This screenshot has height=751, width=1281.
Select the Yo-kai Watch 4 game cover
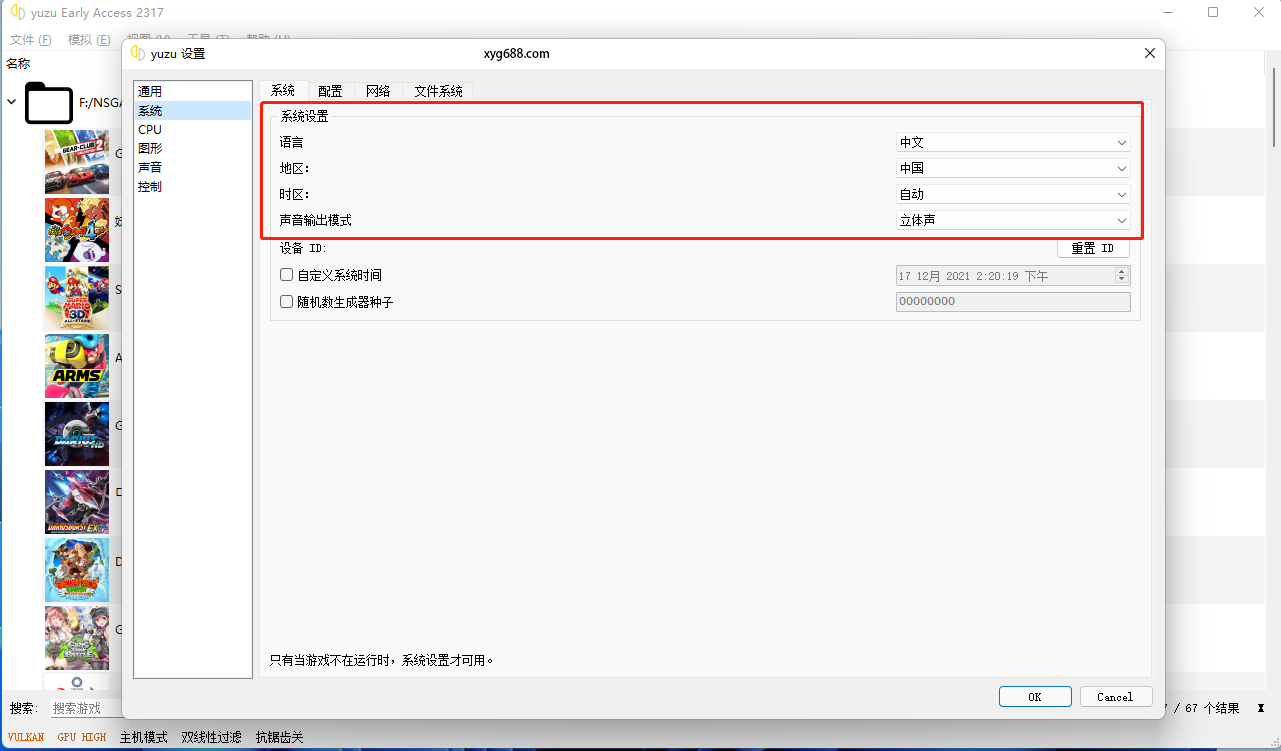(77, 230)
